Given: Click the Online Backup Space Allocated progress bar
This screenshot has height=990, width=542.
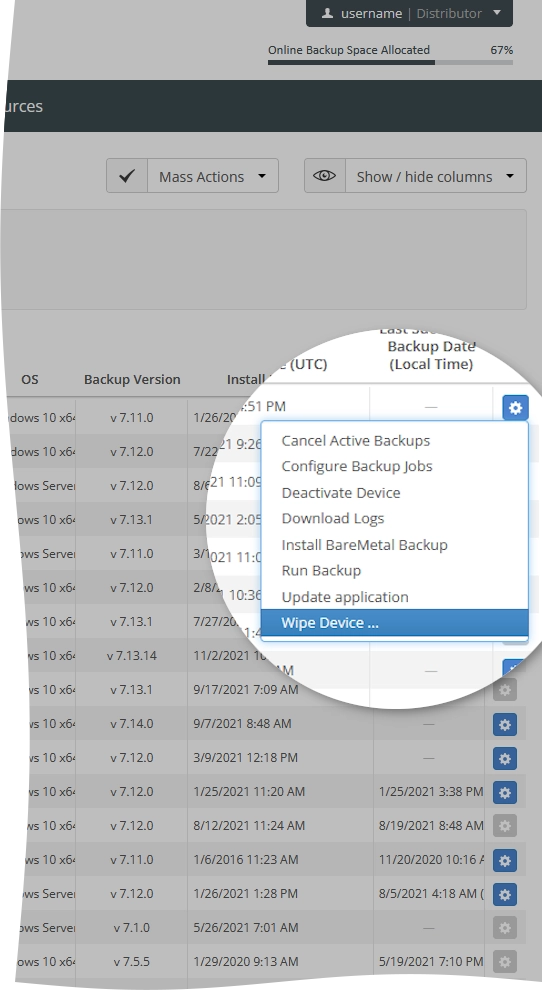Looking at the screenshot, I should coord(390,63).
